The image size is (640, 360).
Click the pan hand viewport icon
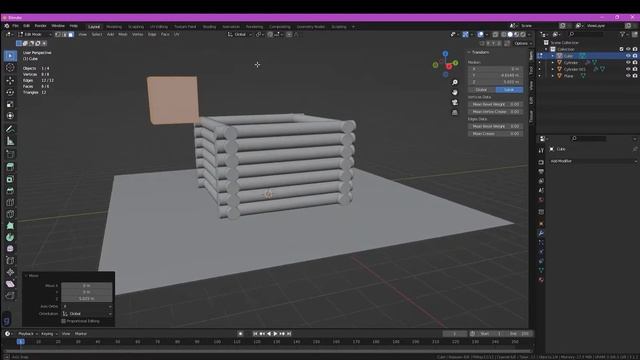tap(455, 93)
